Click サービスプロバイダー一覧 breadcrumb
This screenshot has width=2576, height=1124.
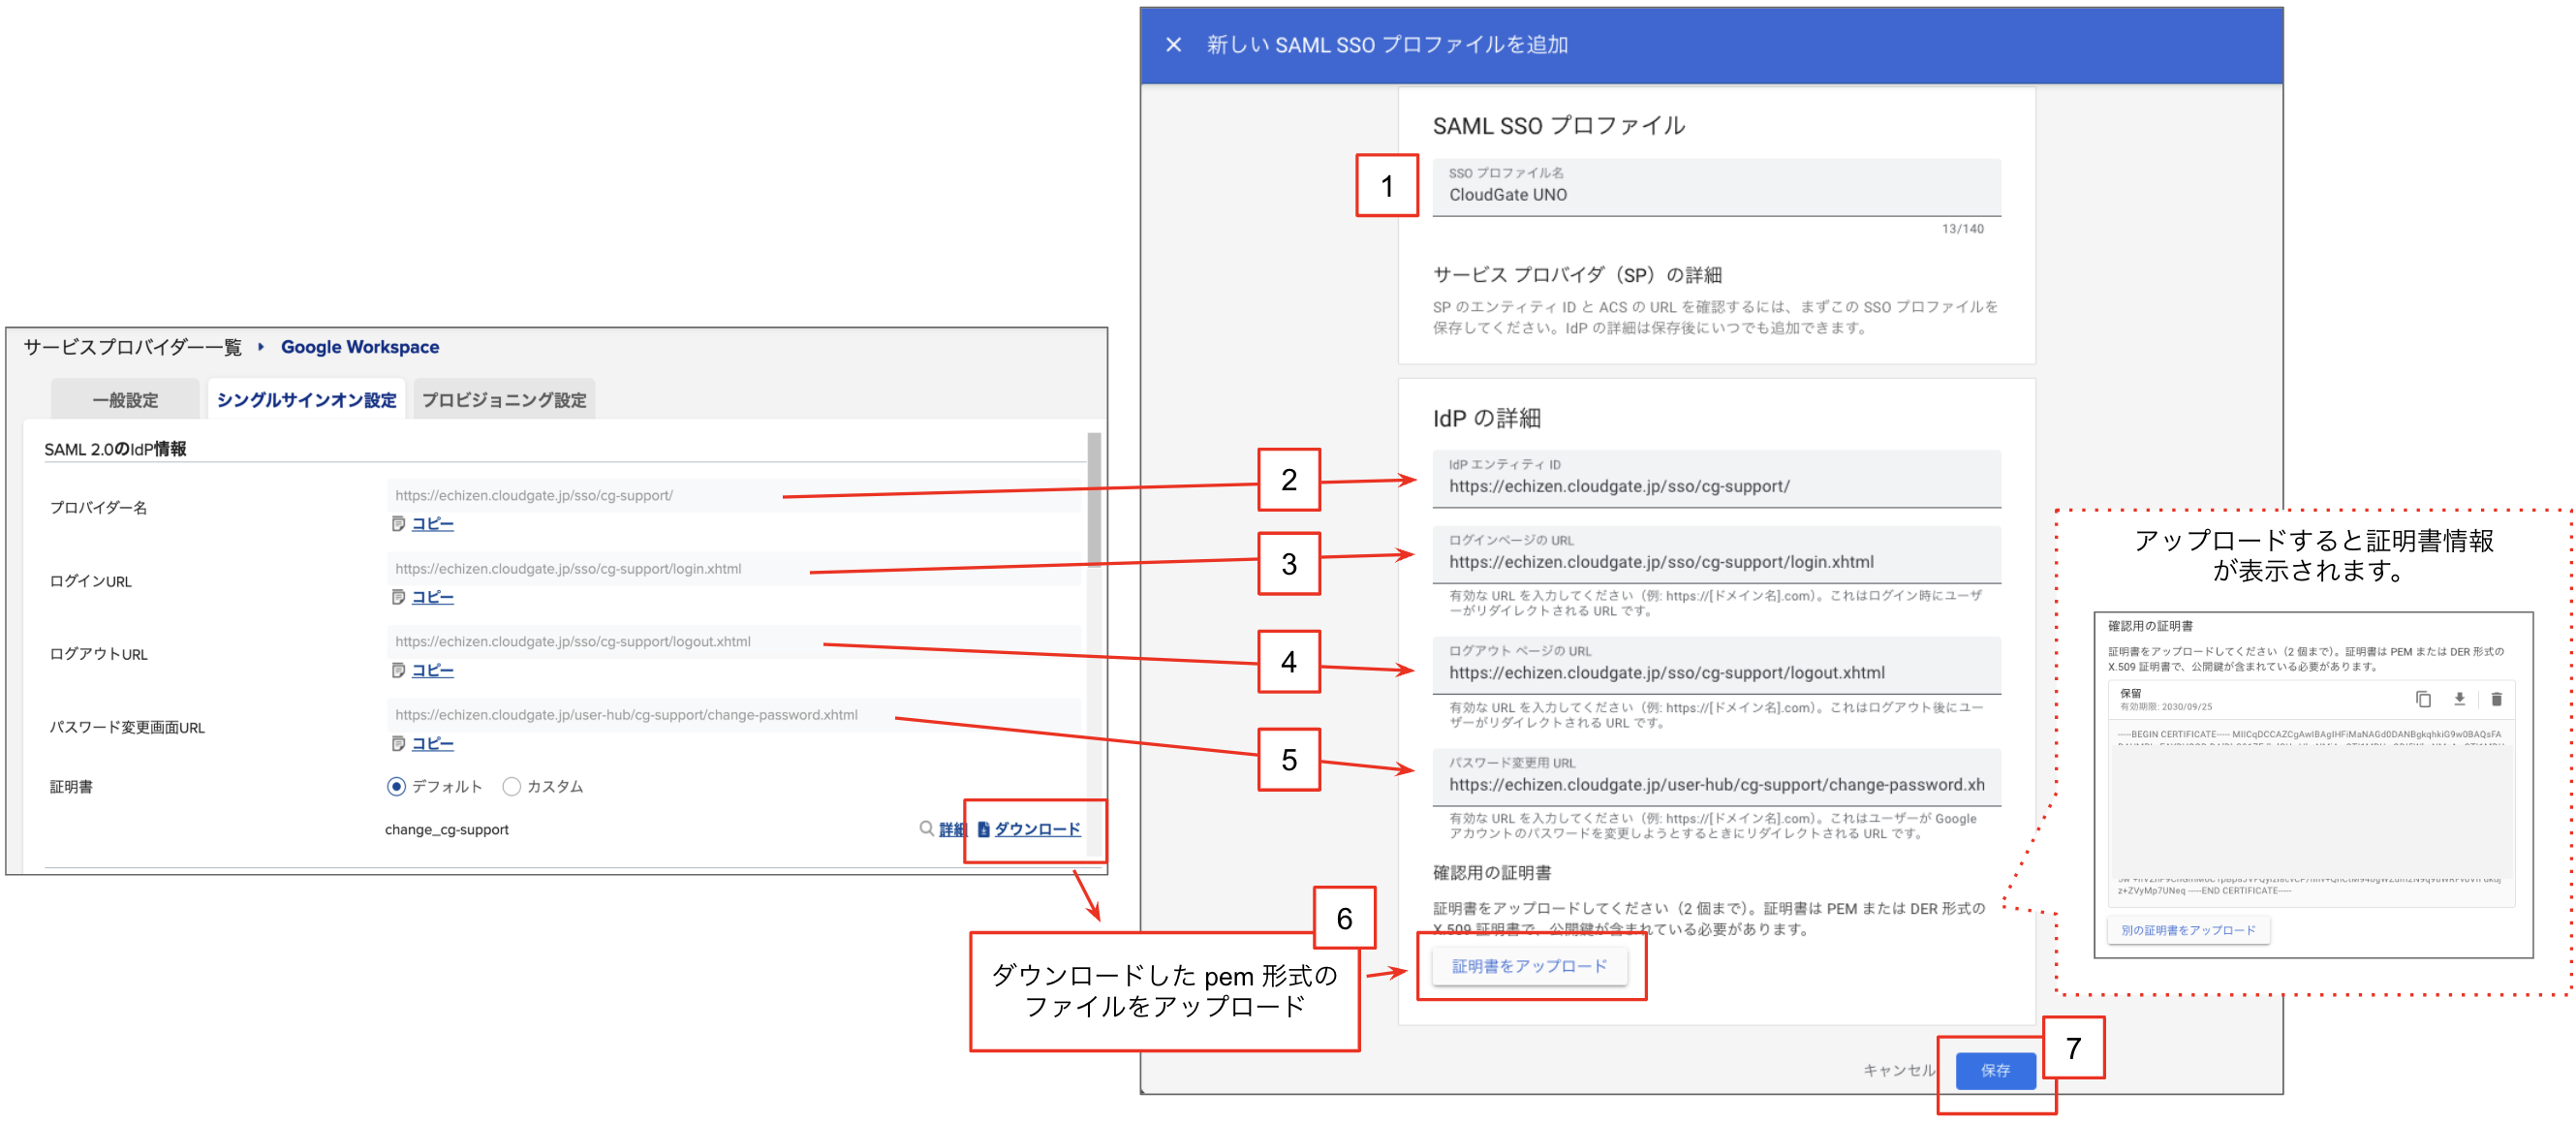133,347
